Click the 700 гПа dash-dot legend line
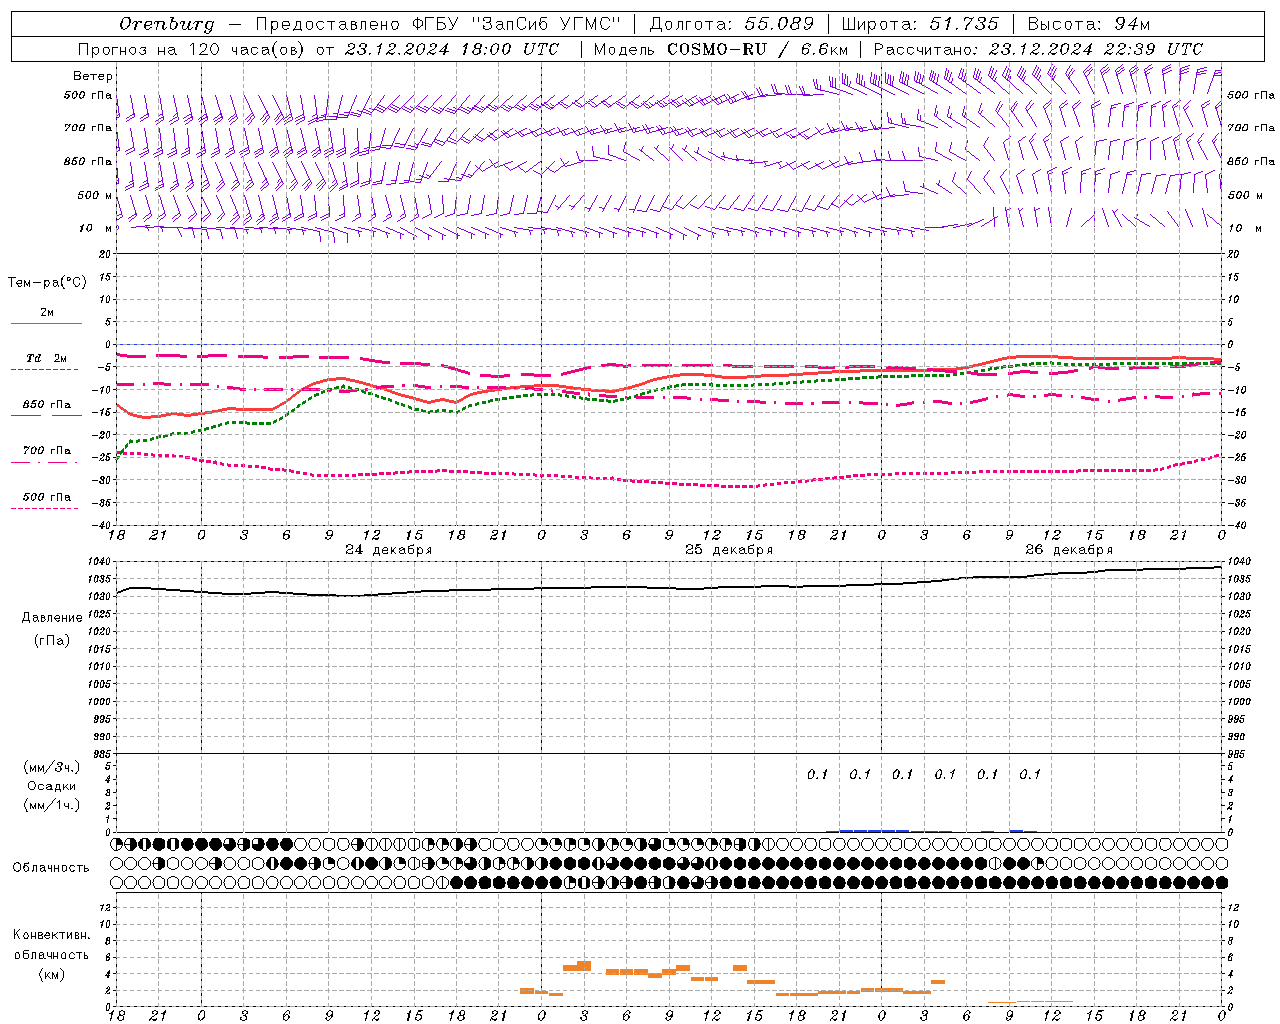 (46, 462)
